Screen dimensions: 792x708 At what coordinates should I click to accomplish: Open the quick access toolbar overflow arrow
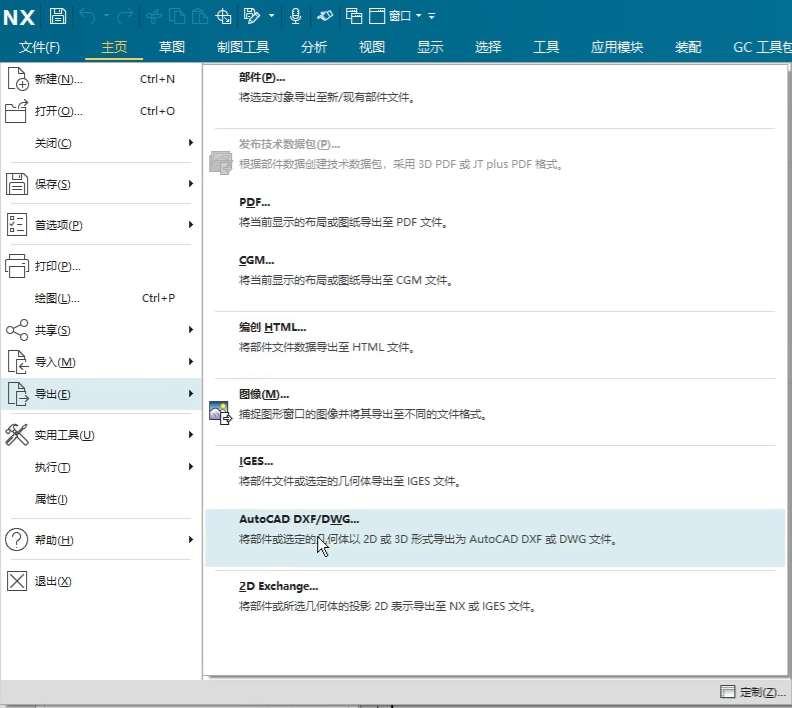coord(431,16)
